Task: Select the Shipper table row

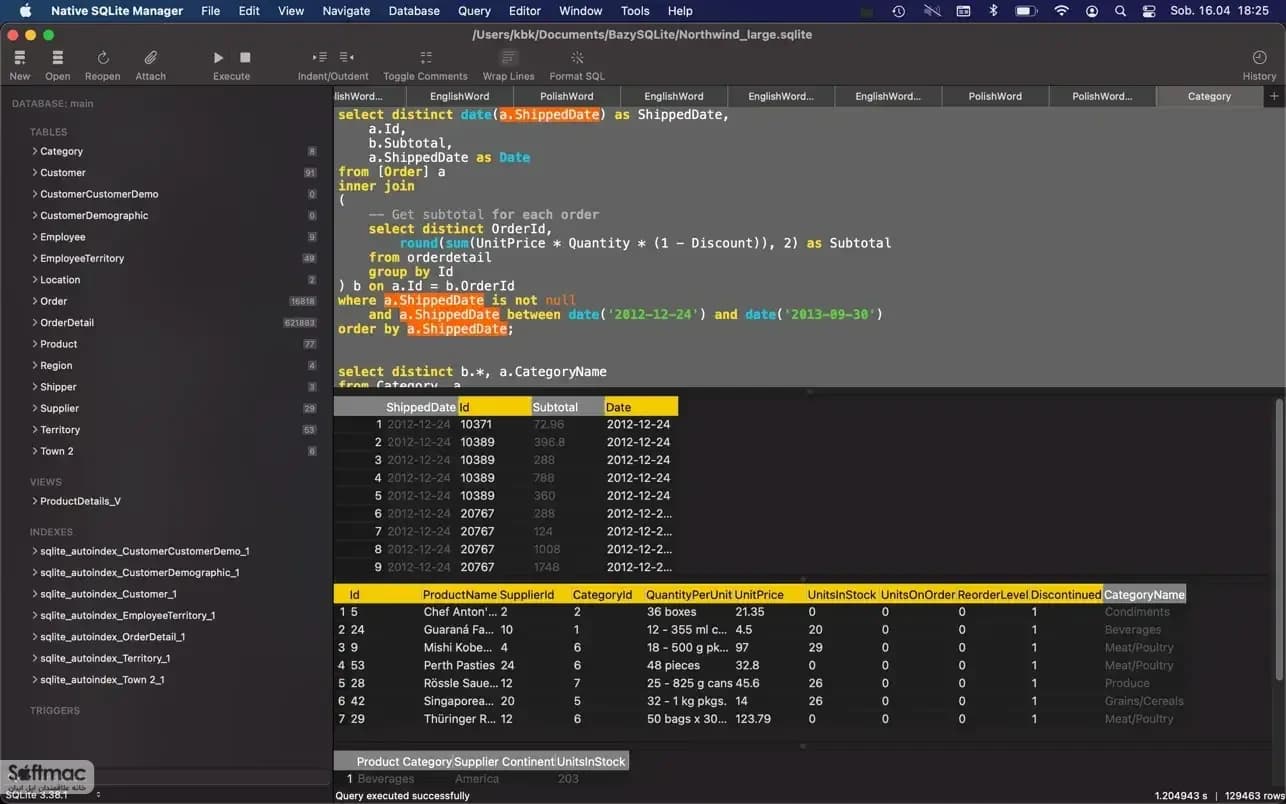Action: (166, 387)
